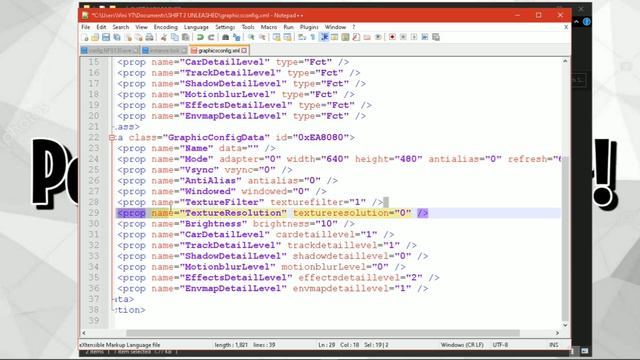Click the horizontal scrollbar left arrow

pyautogui.click(x=84, y=333)
